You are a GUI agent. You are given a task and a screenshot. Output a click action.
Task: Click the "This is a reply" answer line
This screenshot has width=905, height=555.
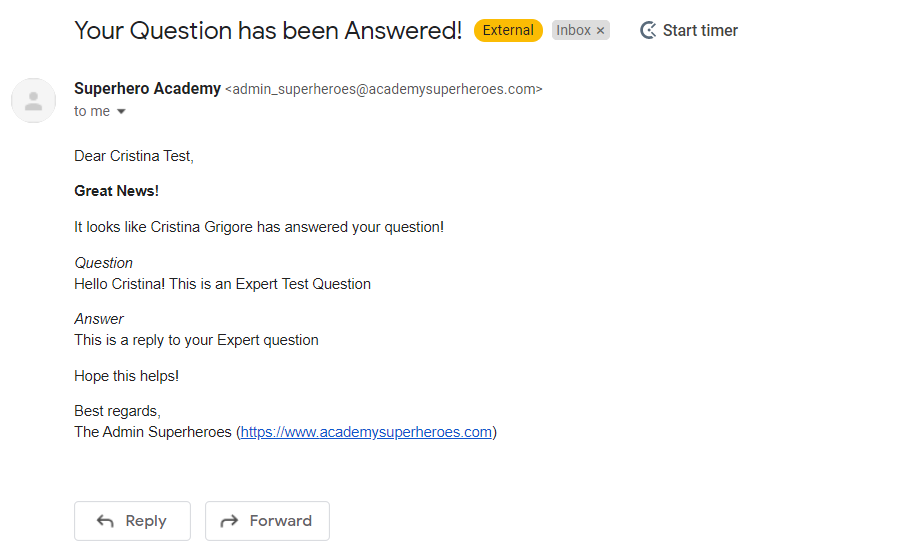click(196, 340)
